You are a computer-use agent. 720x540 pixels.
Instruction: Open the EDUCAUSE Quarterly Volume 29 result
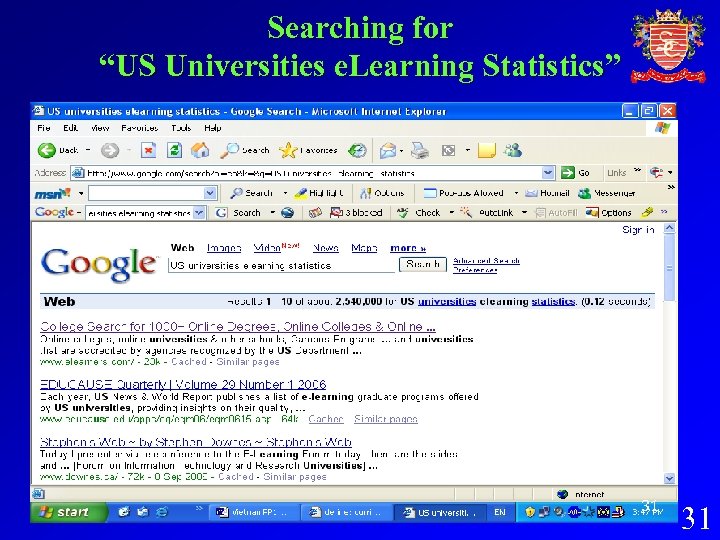point(183,384)
